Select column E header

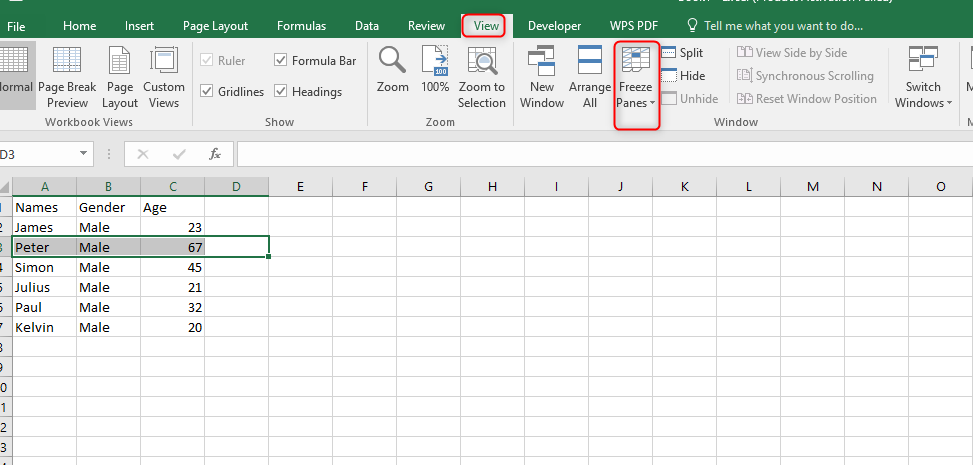tap(300, 186)
